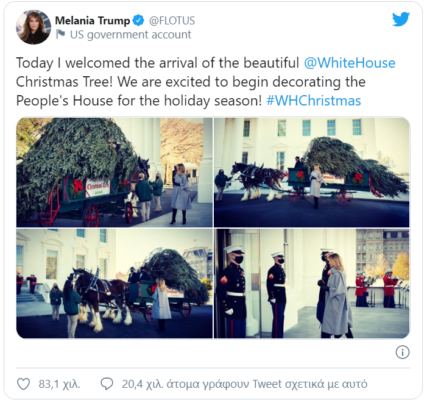Open the bottom-right Marine guards photo
Image resolution: width=427 pixels, height=400 pixels.
(311, 284)
